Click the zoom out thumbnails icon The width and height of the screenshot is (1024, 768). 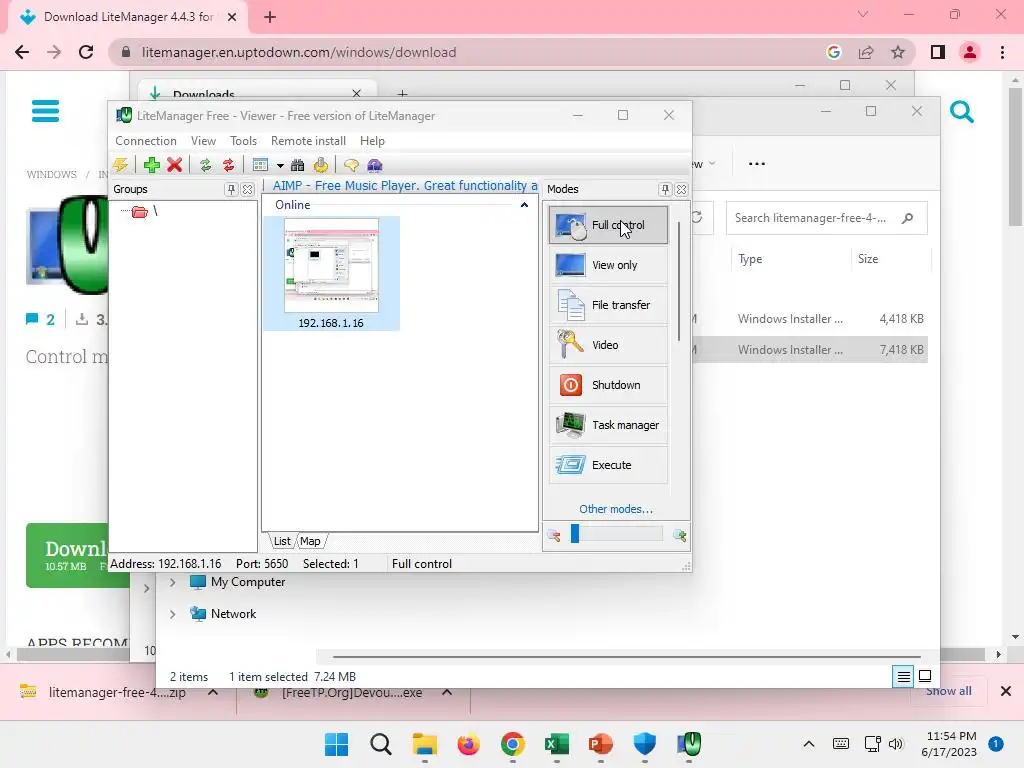(x=554, y=536)
